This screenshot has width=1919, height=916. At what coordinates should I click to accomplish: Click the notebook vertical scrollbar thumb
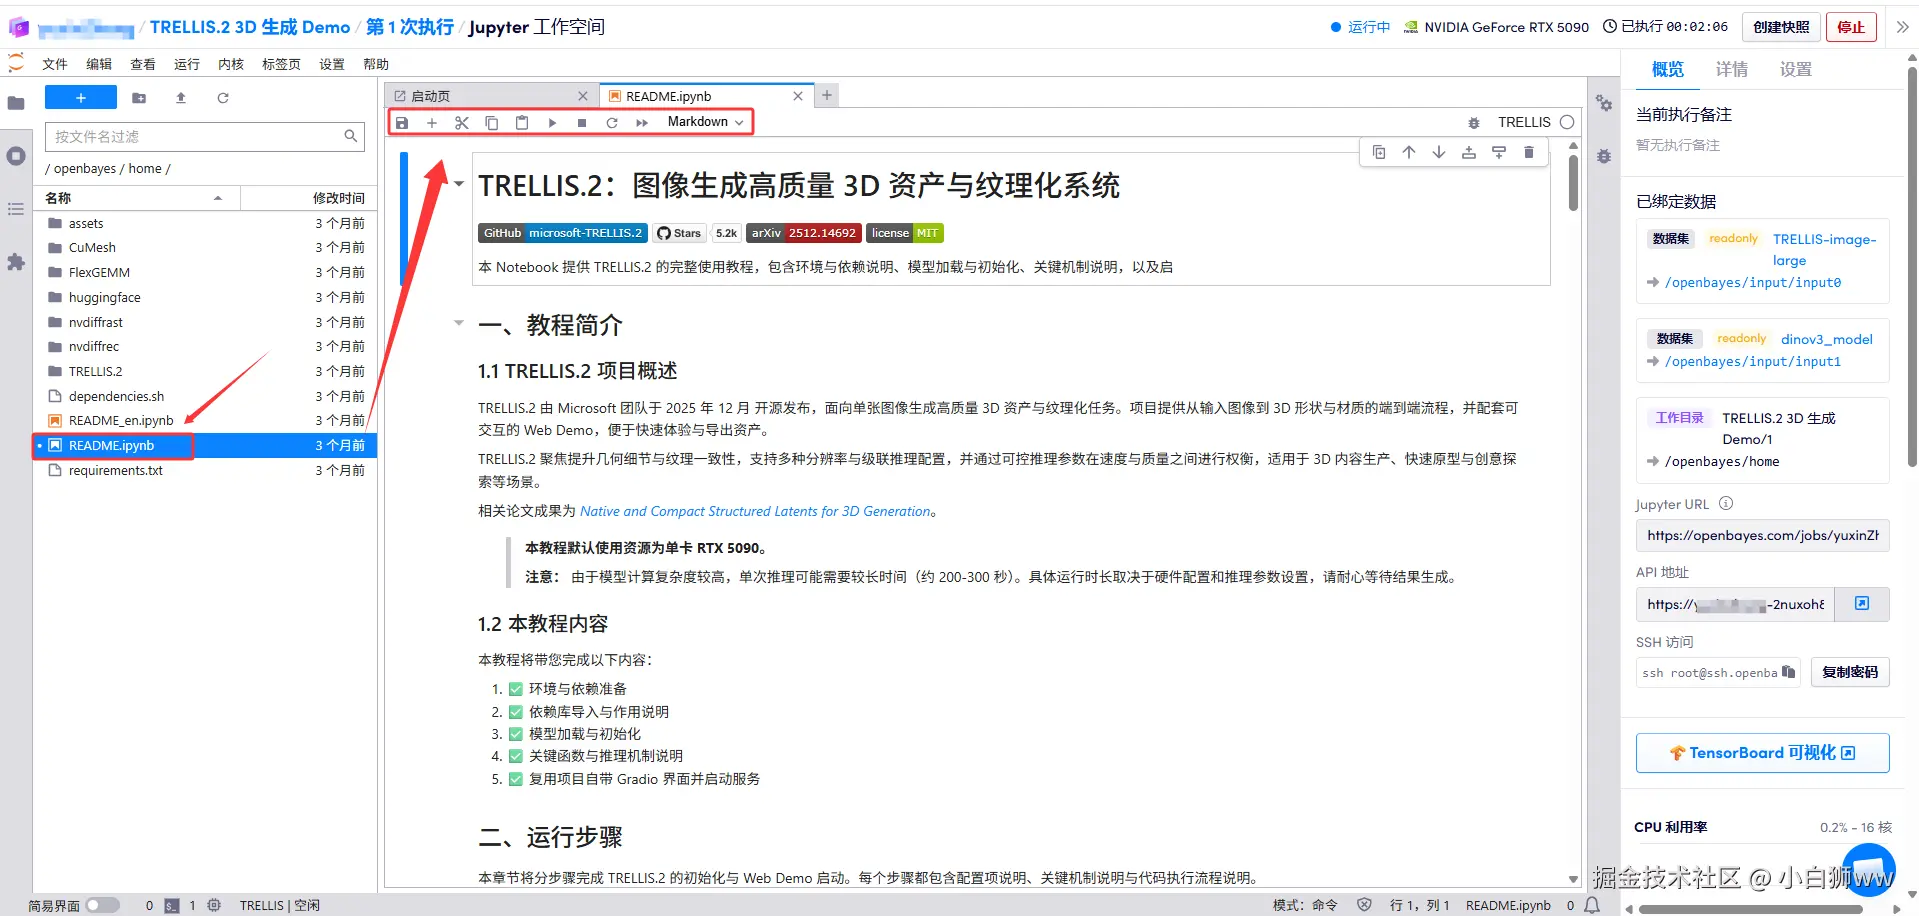(x=1573, y=182)
